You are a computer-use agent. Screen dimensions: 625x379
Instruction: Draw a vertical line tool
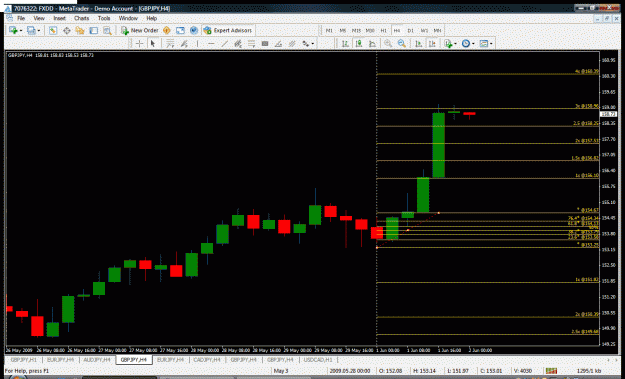pos(197,43)
